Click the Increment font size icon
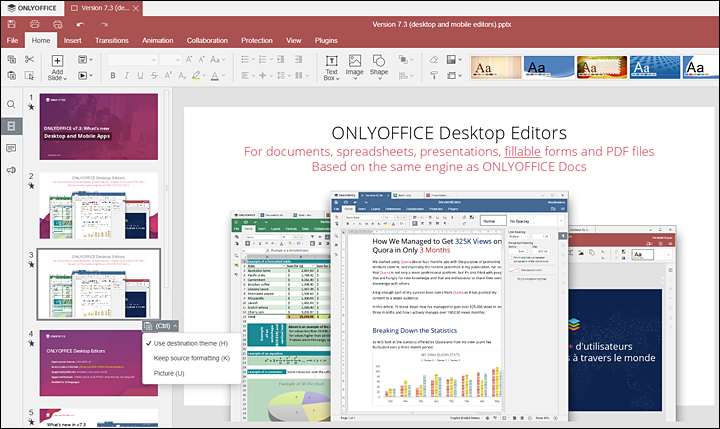Screen dimensions: 720x429 coord(189,60)
